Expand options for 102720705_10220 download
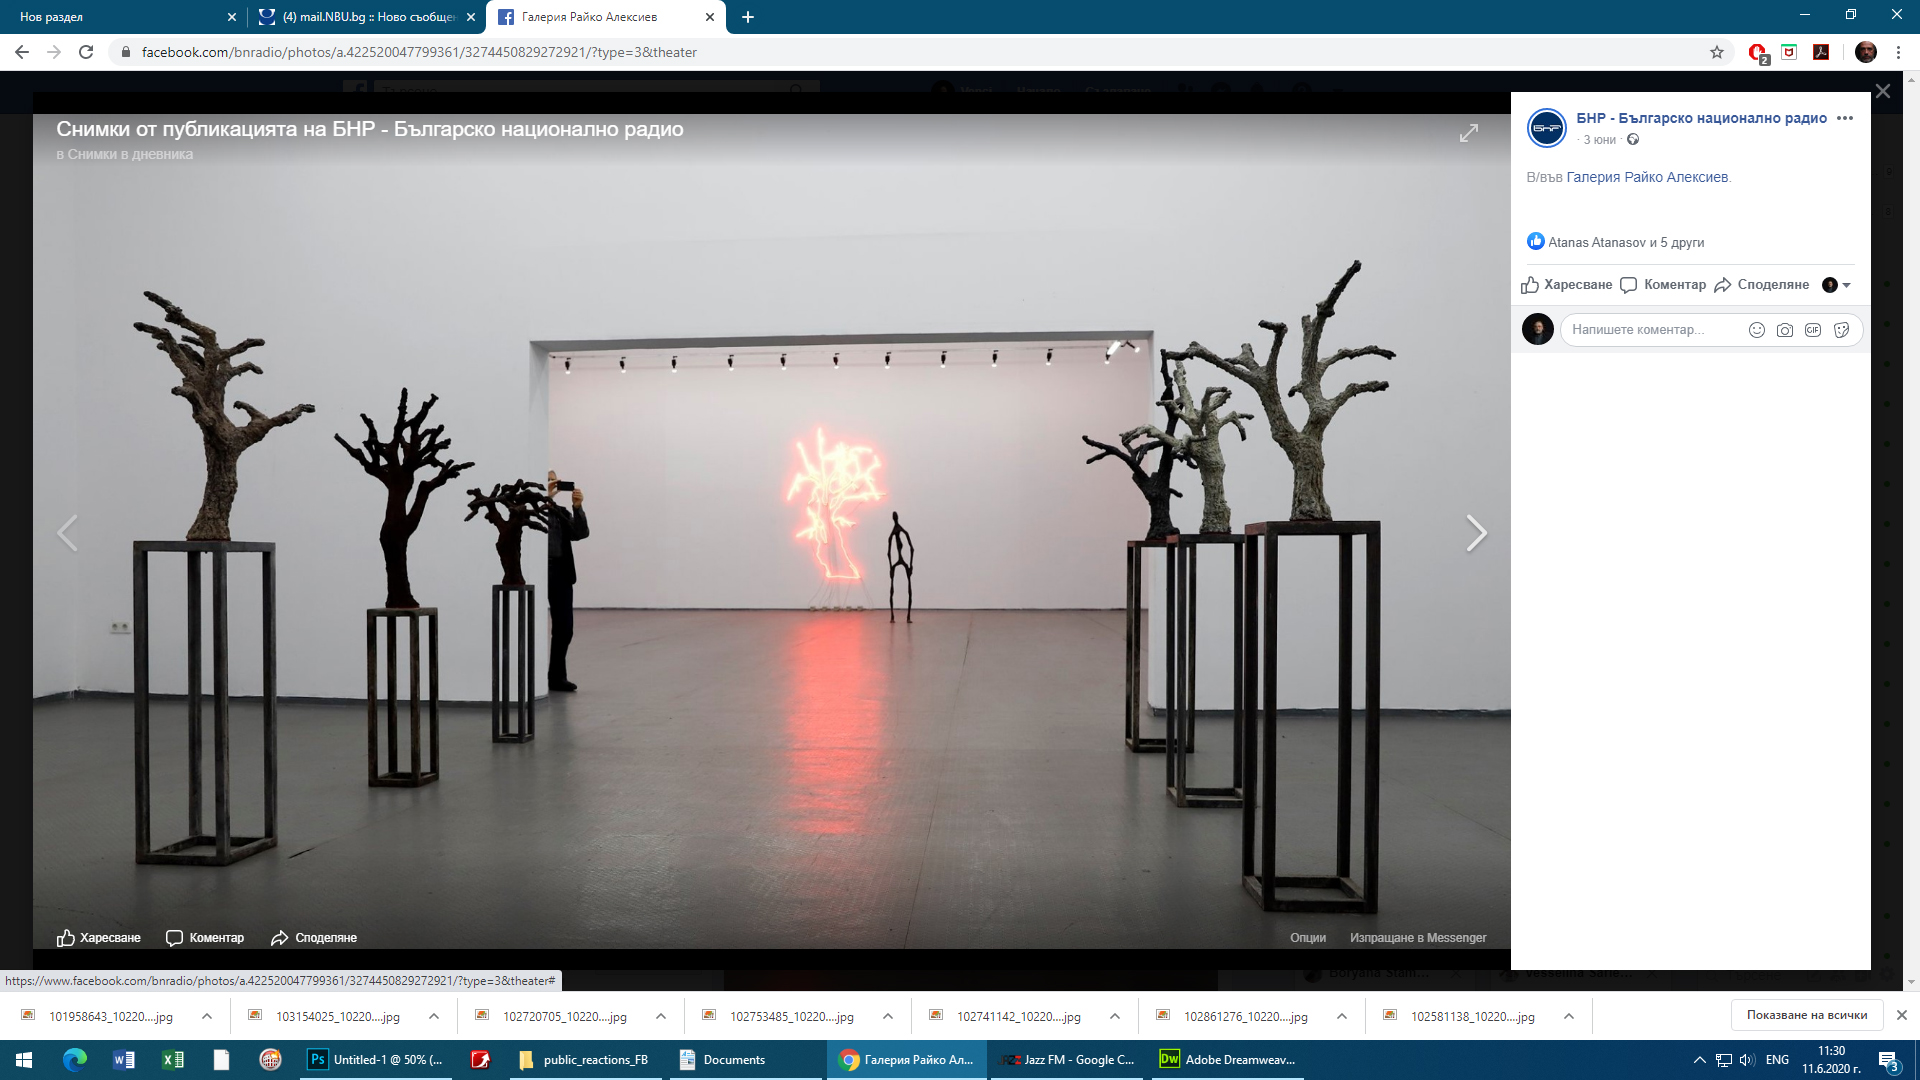The width and height of the screenshot is (1920, 1080). click(x=661, y=1016)
